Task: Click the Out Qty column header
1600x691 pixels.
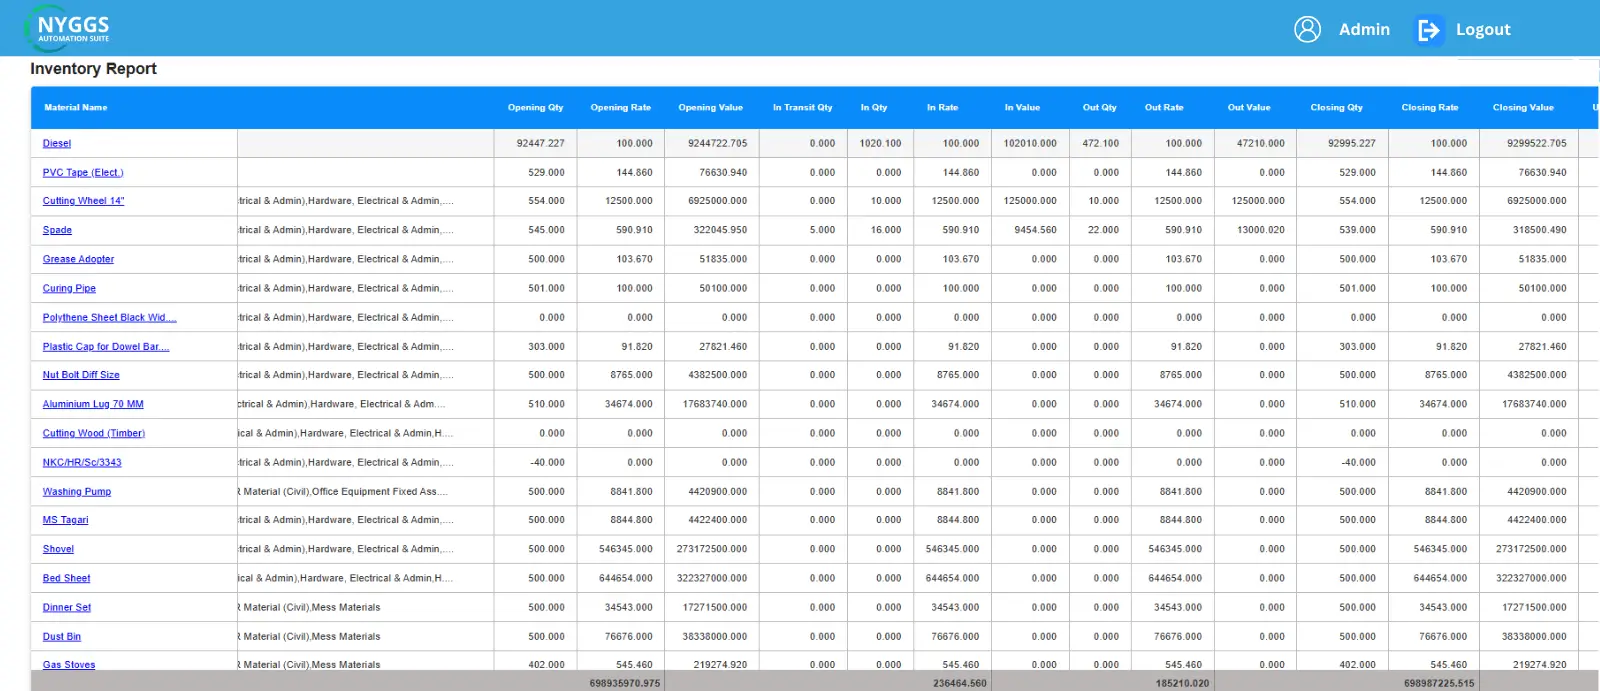Action: point(1099,108)
